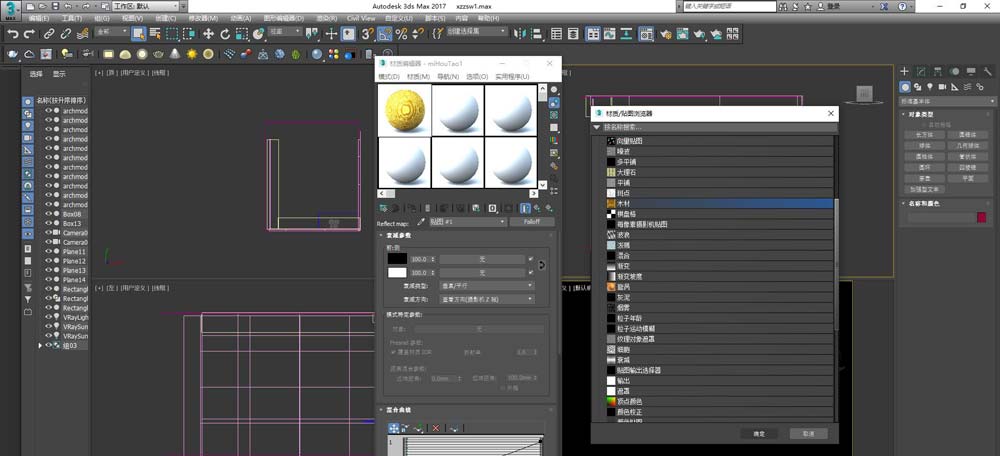Open Utilities wrench tab in command panel
Viewport: 1000px width, 456px height.
point(986,72)
